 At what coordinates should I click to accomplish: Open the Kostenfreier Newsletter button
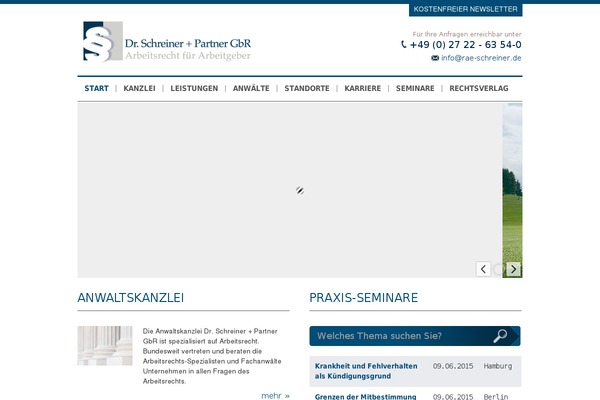[465, 9]
